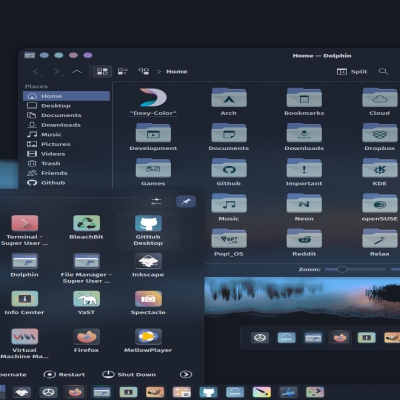Launch Terminal - Super User from launcher
Image resolution: width=400 pixels, height=400 pixels.
click(x=24, y=230)
